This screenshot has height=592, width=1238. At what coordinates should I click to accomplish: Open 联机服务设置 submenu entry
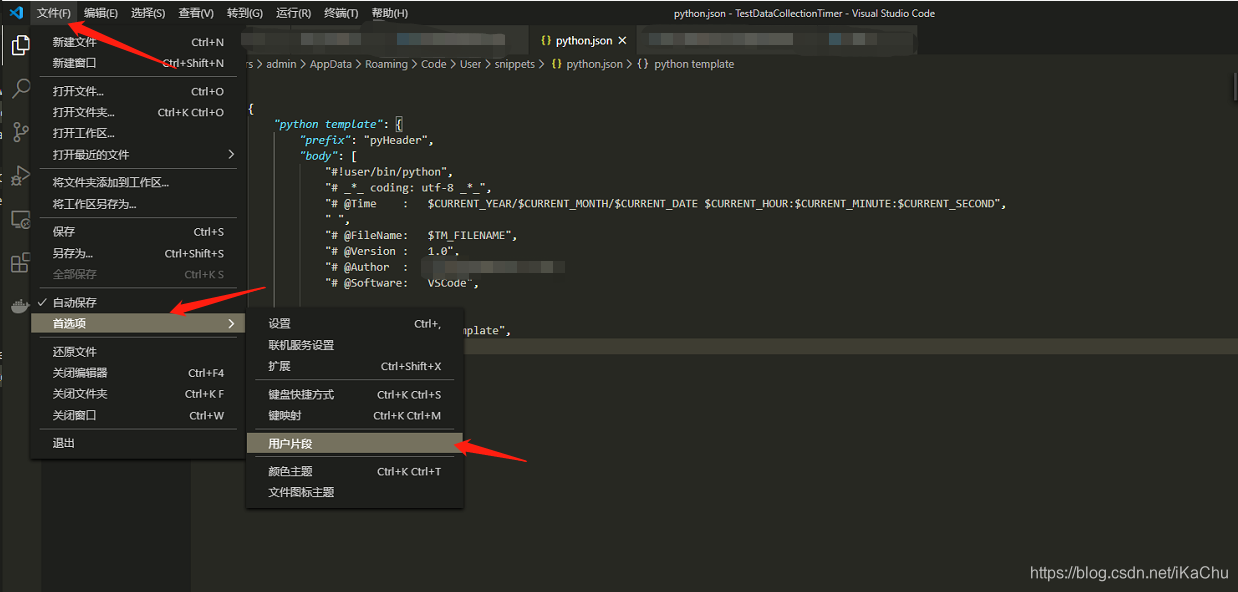pos(355,345)
